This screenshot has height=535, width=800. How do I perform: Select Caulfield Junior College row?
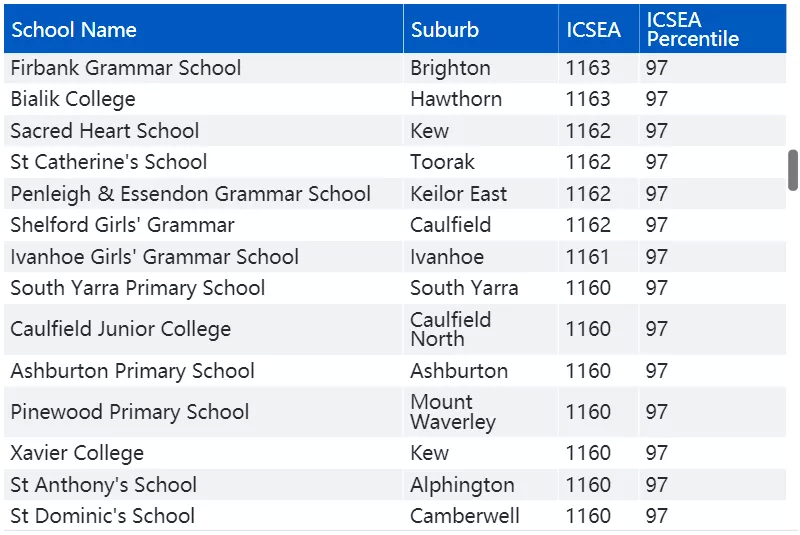(x=395, y=329)
